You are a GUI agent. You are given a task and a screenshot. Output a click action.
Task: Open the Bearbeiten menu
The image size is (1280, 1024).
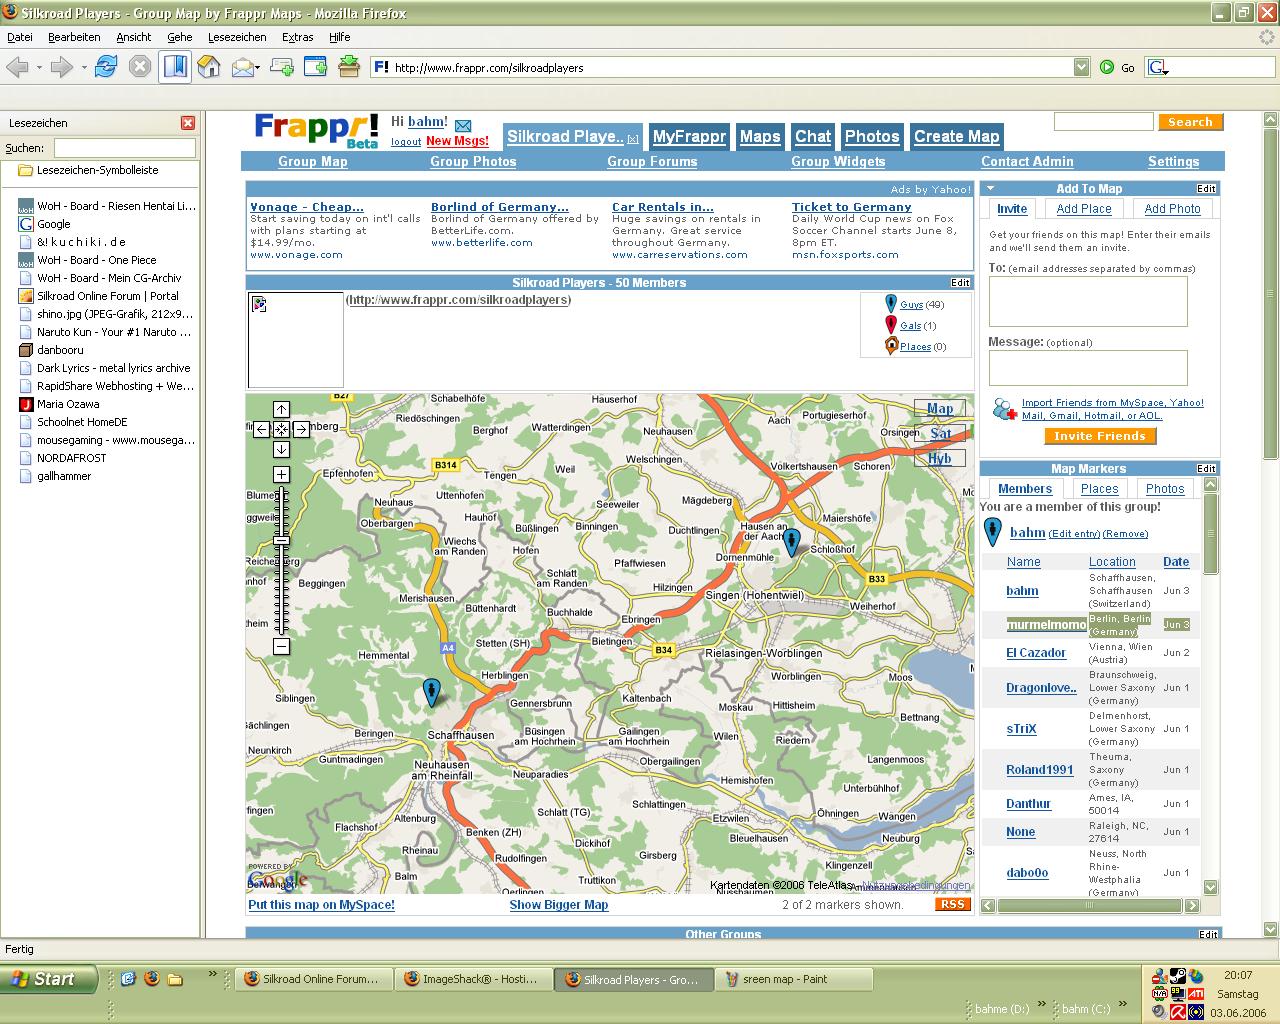pos(74,37)
